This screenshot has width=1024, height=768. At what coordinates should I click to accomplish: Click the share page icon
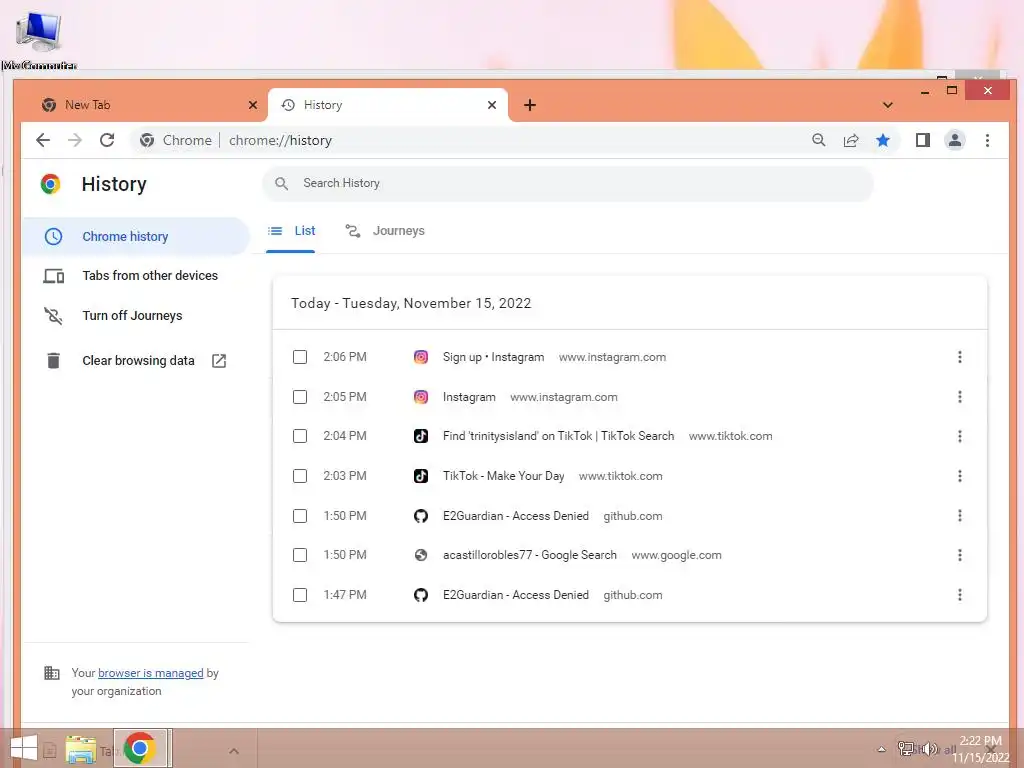(x=850, y=140)
